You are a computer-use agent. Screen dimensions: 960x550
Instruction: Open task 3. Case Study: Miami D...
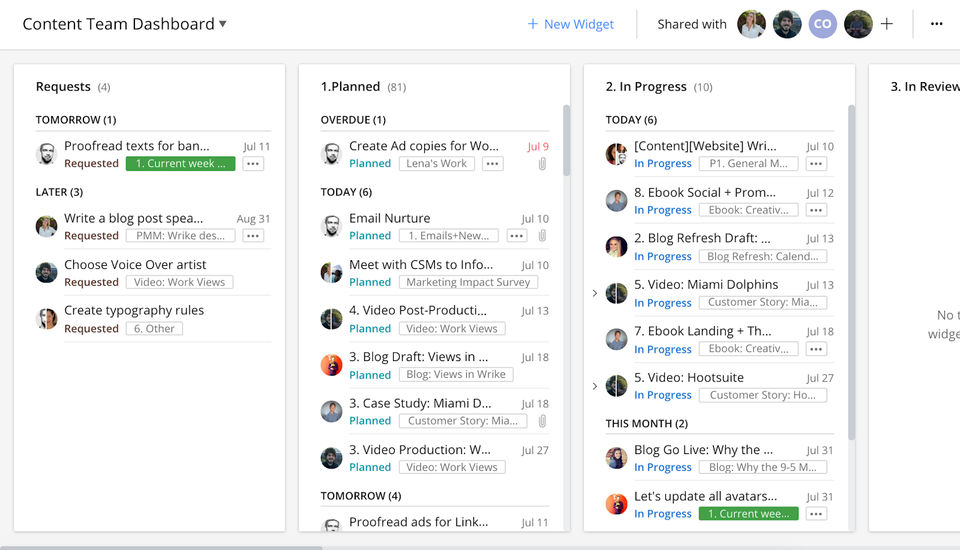420,404
